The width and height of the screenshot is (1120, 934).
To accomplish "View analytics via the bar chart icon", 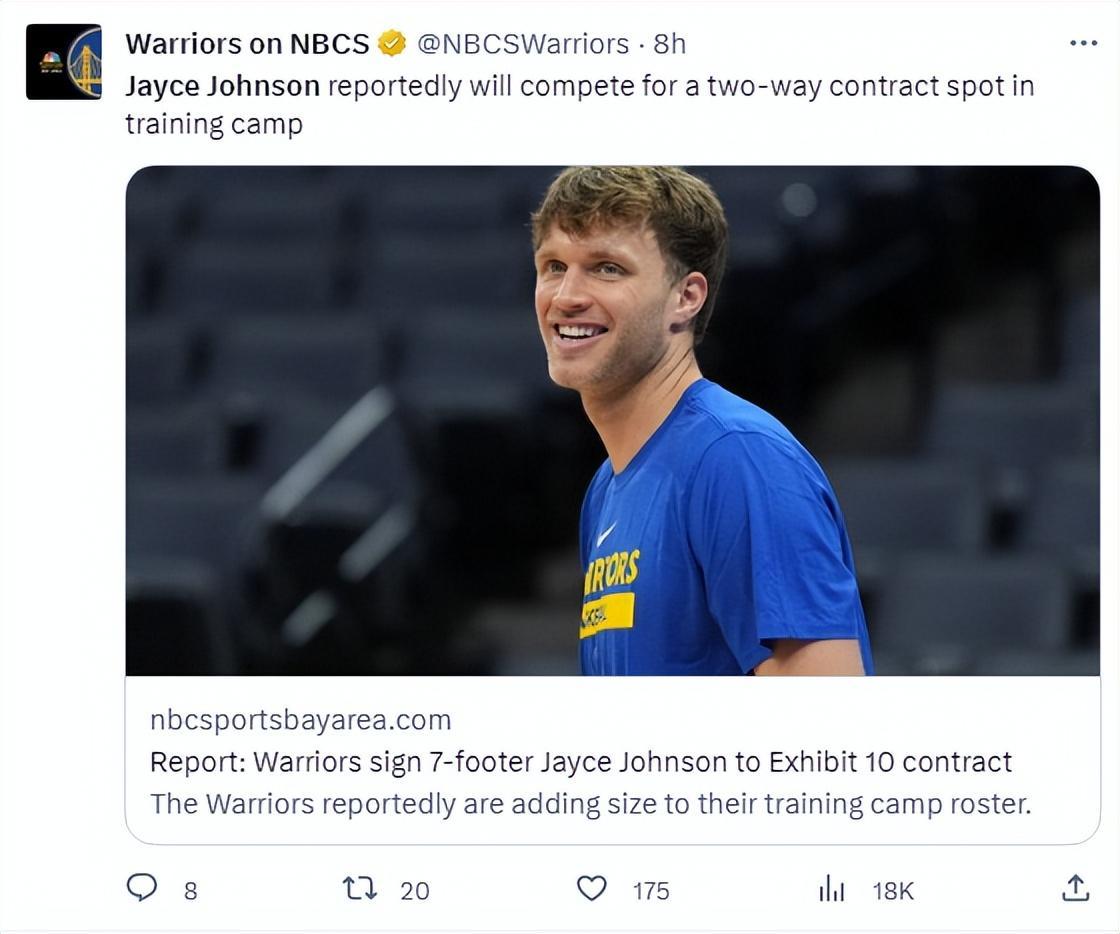I will click(x=832, y=888).
